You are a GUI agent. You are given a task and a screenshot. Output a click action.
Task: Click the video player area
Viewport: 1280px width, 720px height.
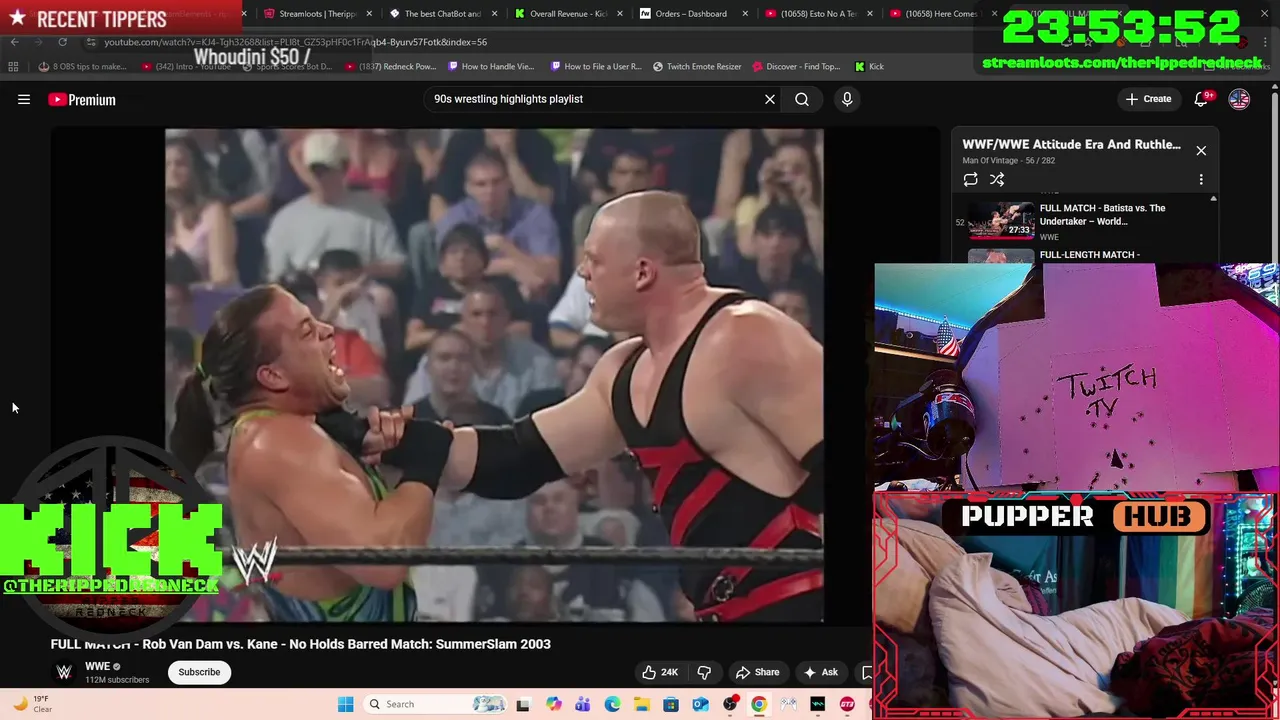coord(494,375)
